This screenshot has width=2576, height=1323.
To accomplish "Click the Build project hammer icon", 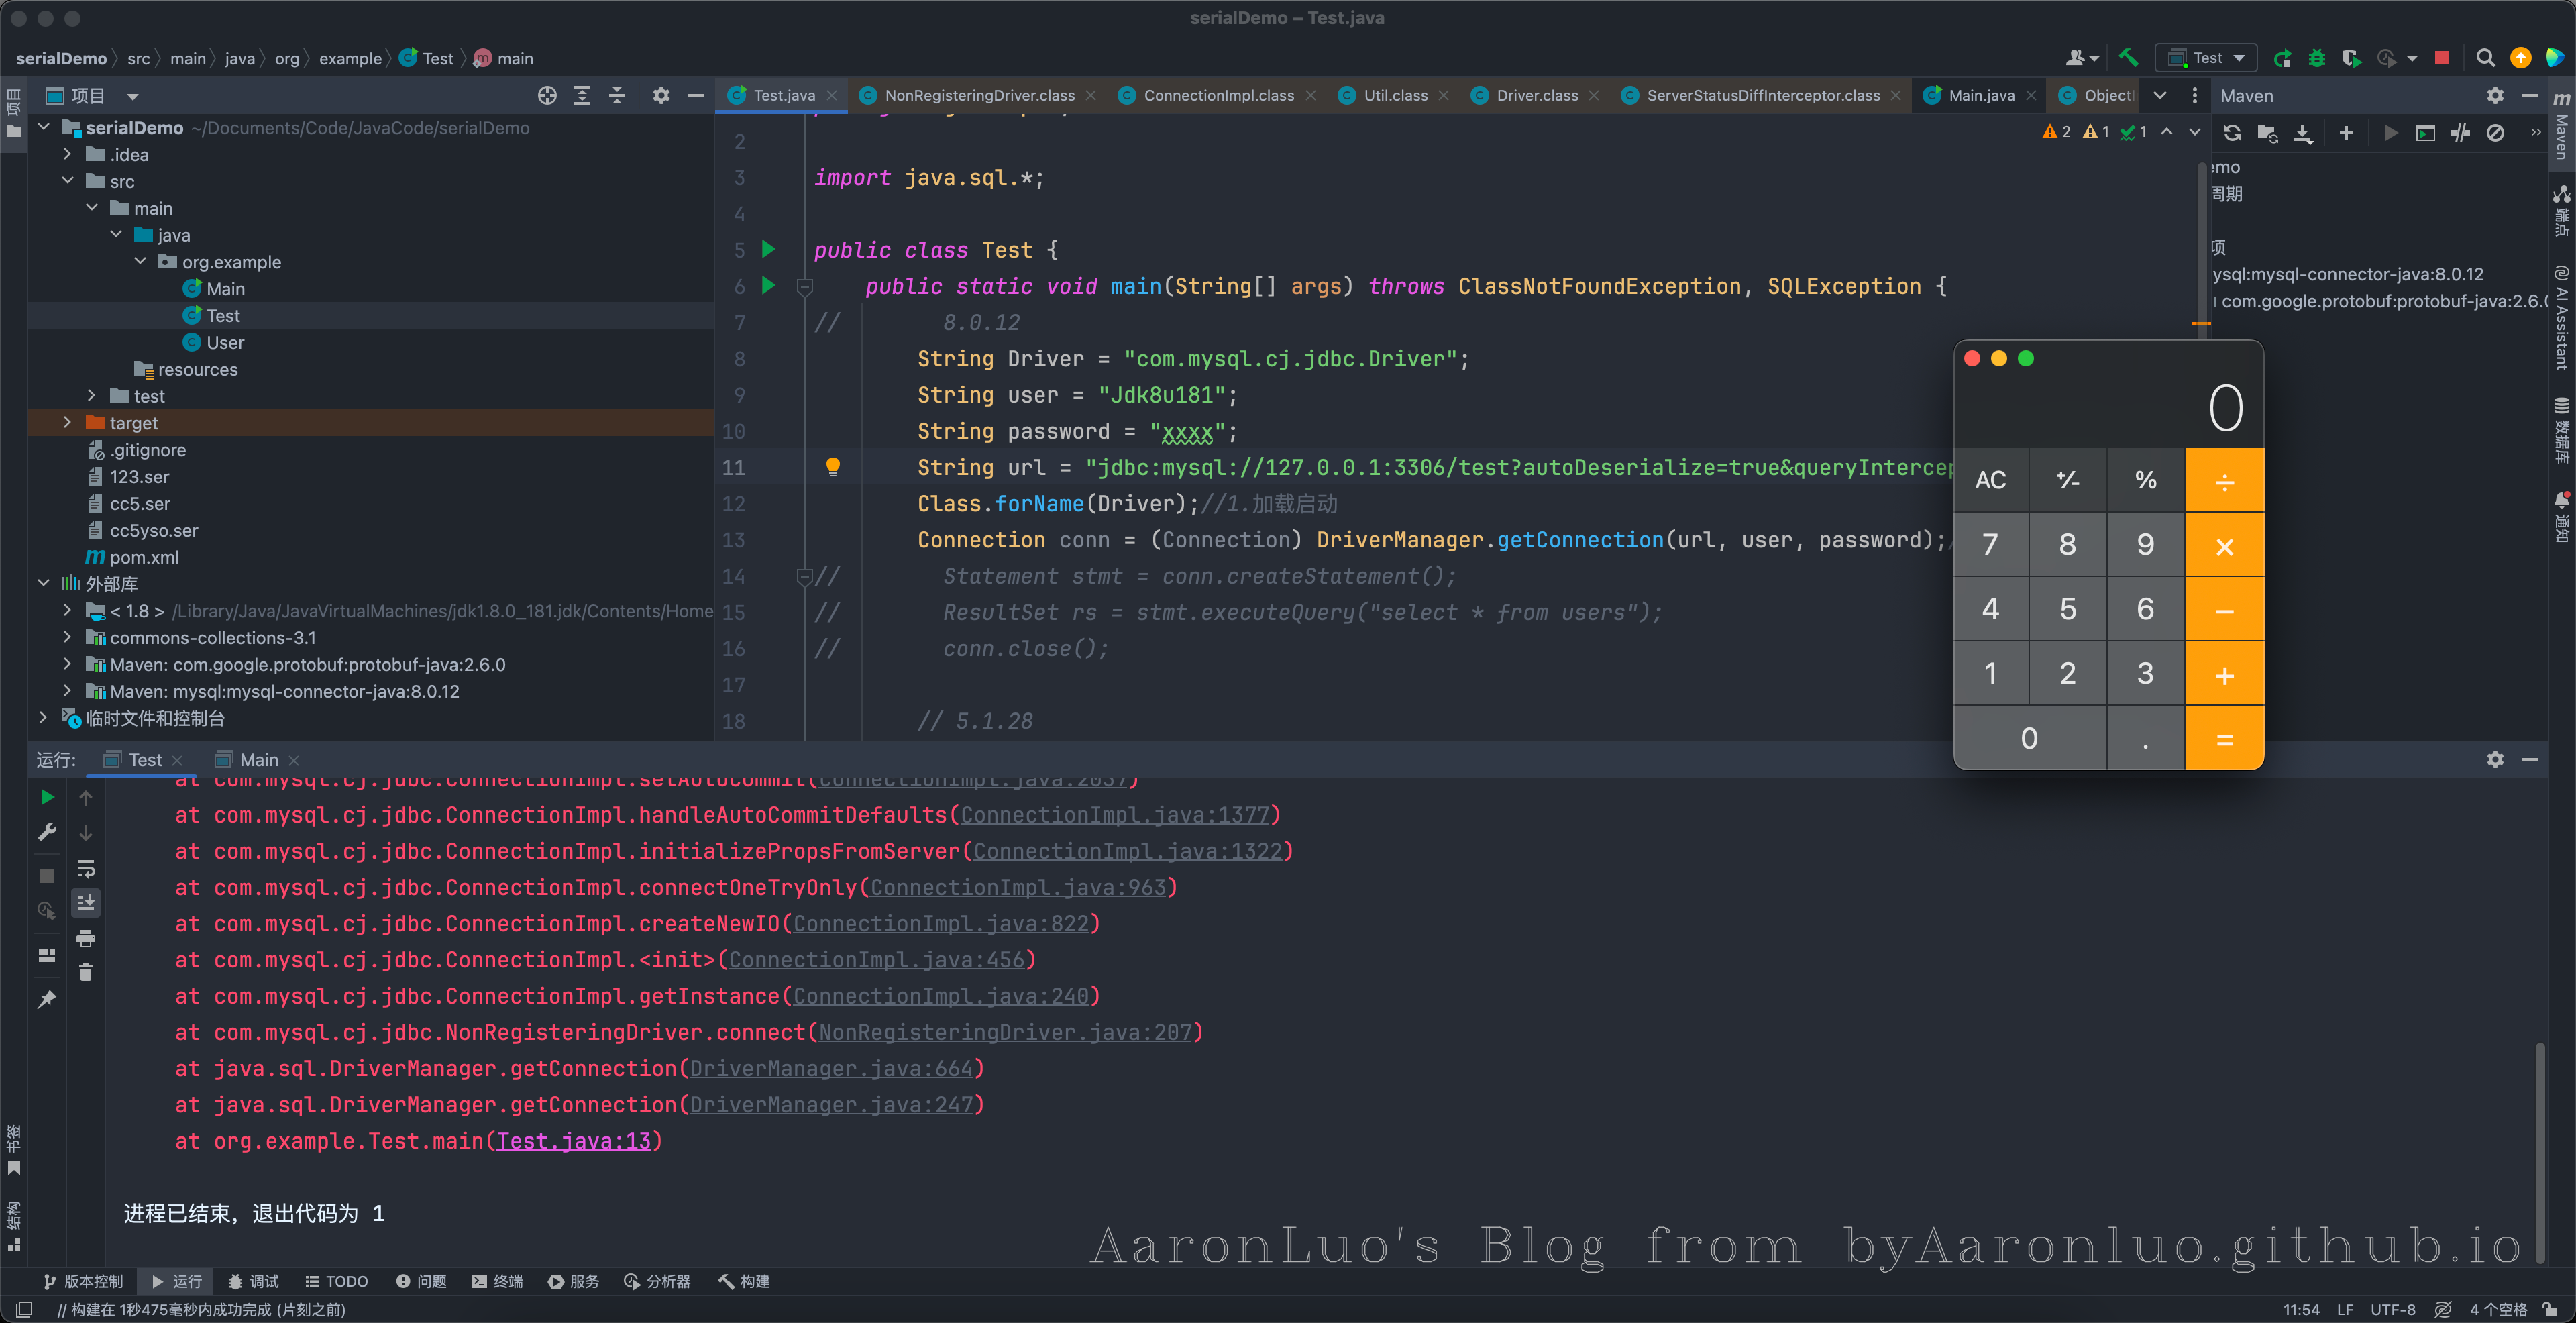I will [2128, 58].
